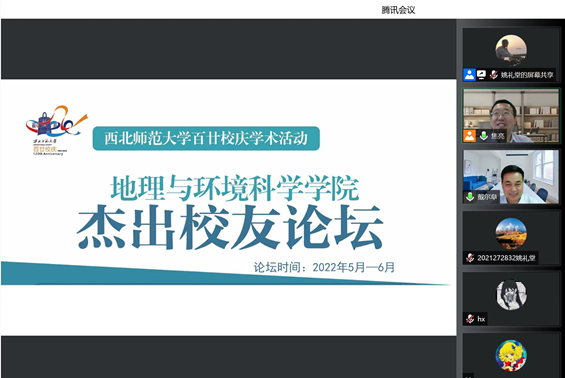This screenshot has width=565, height=378.
Task: Select the sunset avatar of the screen-sharing participant
Action: coord(511,50)
